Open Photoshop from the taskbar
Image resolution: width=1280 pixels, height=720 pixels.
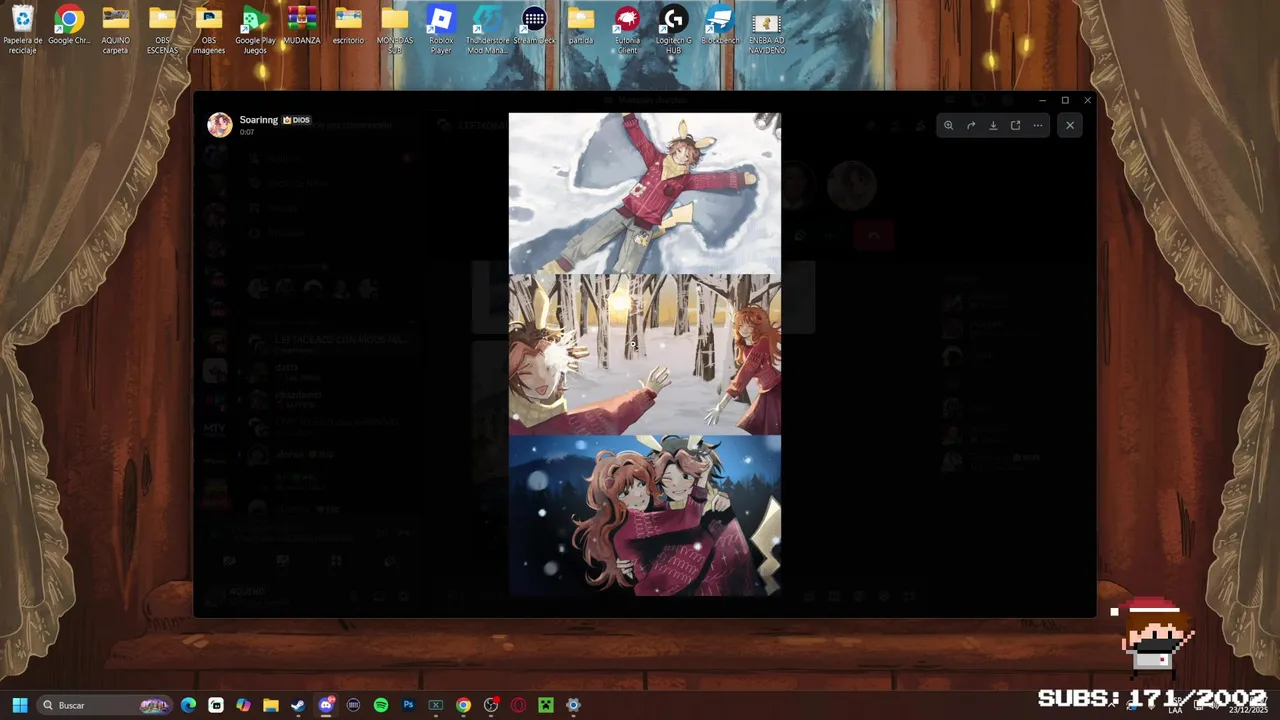(x=408, y=705)
